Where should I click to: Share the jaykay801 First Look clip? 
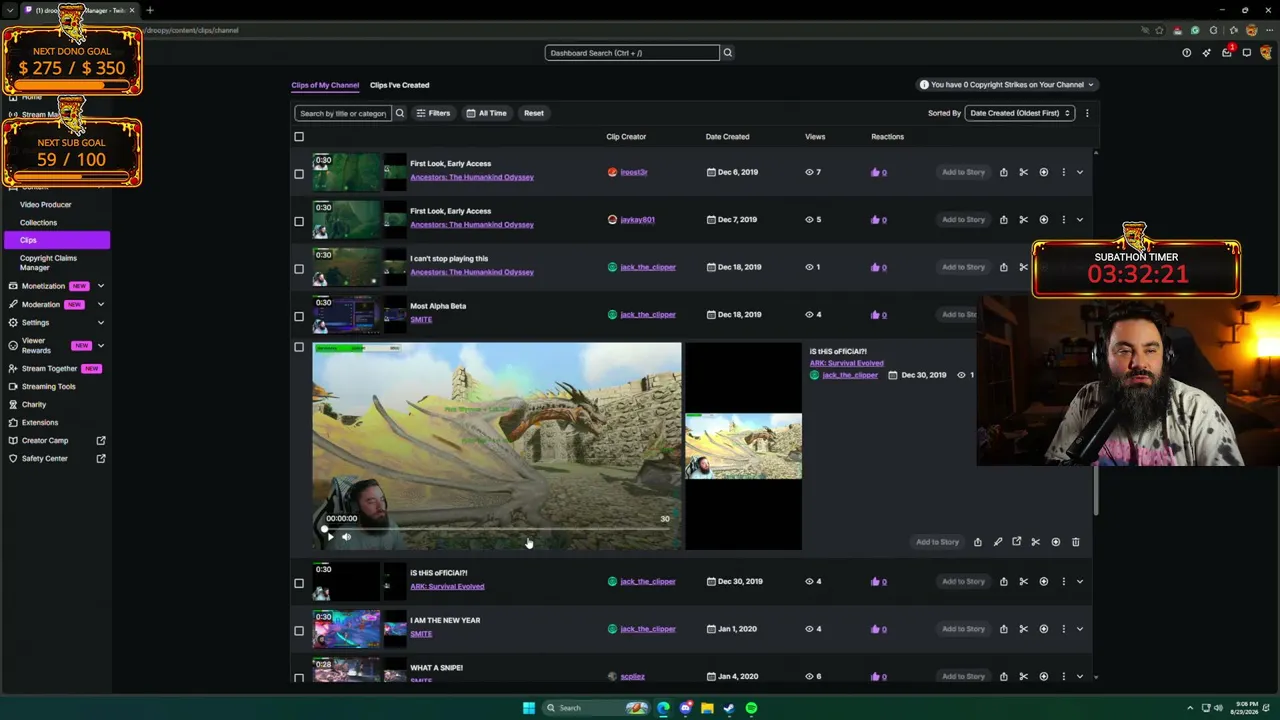1003,219
